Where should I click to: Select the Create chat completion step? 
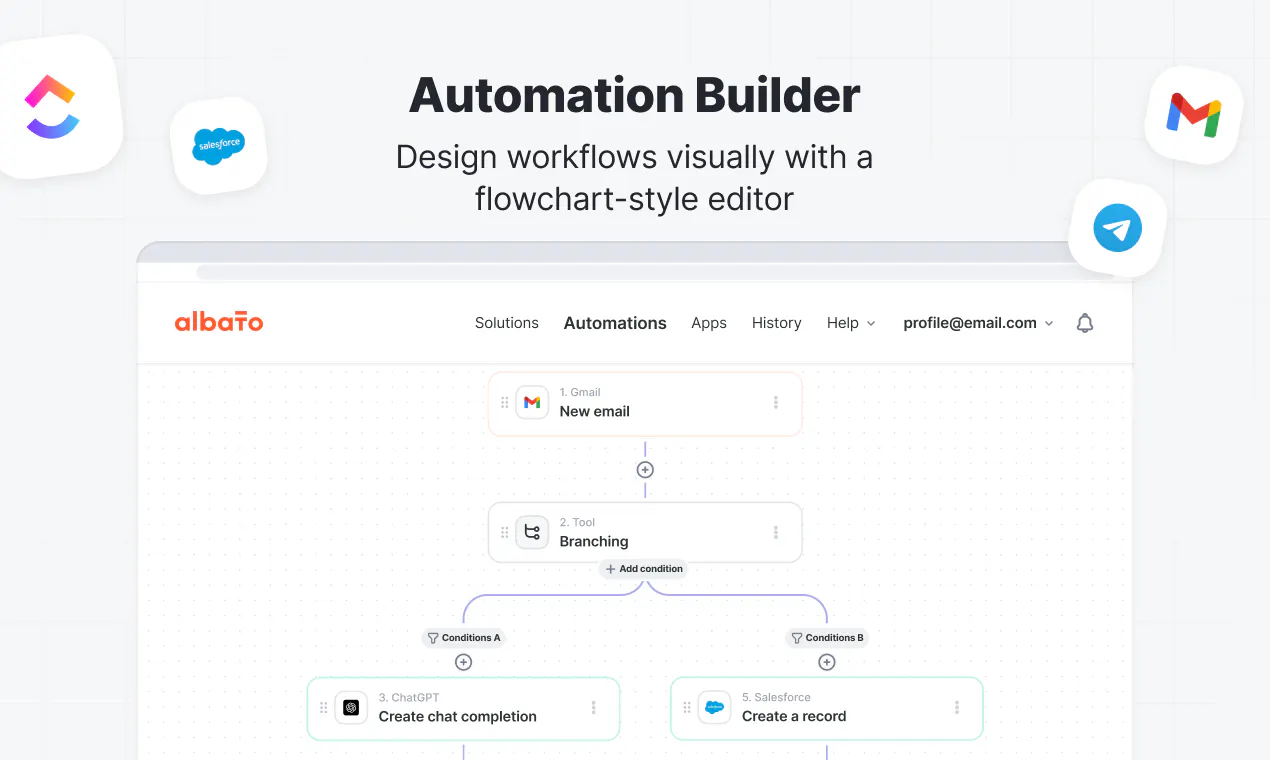(x=463, y=708)
